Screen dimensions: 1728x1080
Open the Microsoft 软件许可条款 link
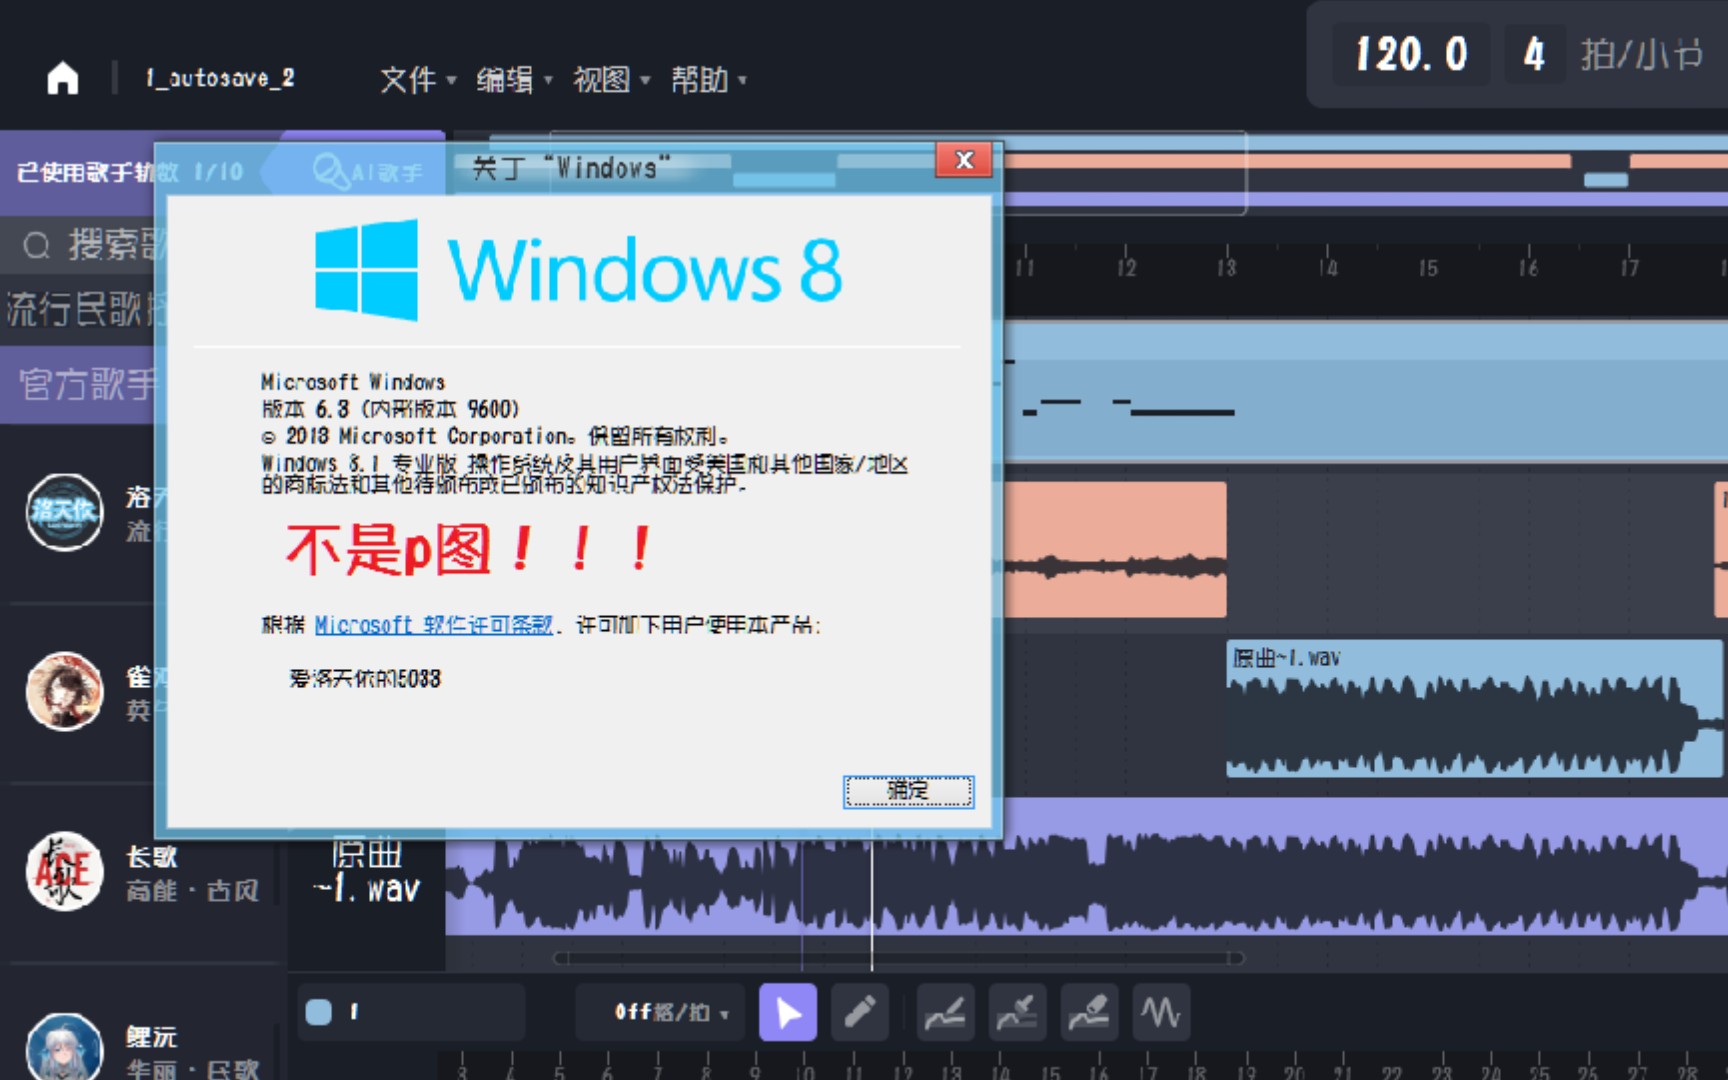(433, 625)
